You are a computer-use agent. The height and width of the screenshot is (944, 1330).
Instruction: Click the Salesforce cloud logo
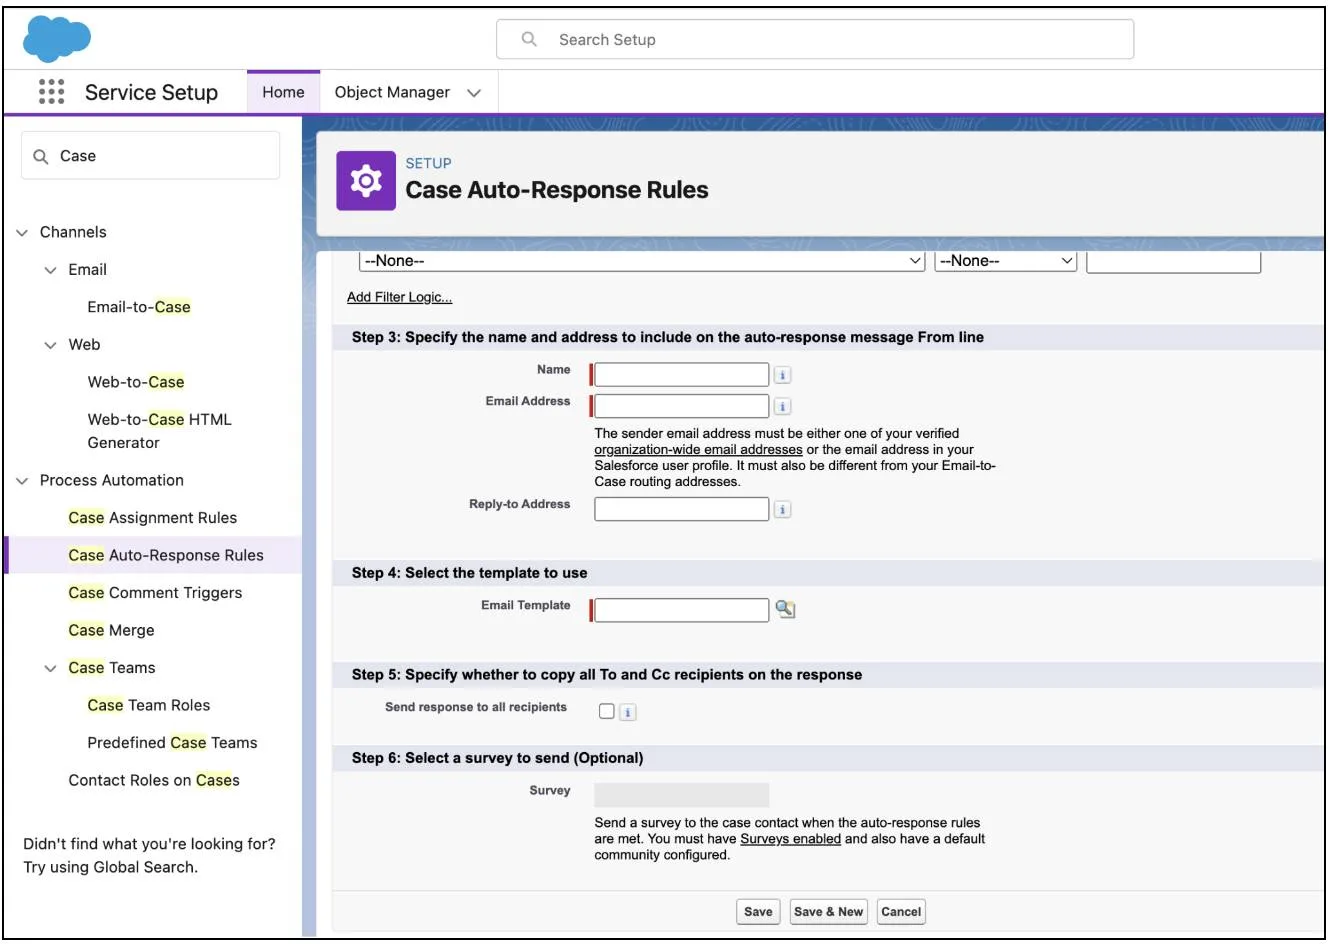(57, 39)
